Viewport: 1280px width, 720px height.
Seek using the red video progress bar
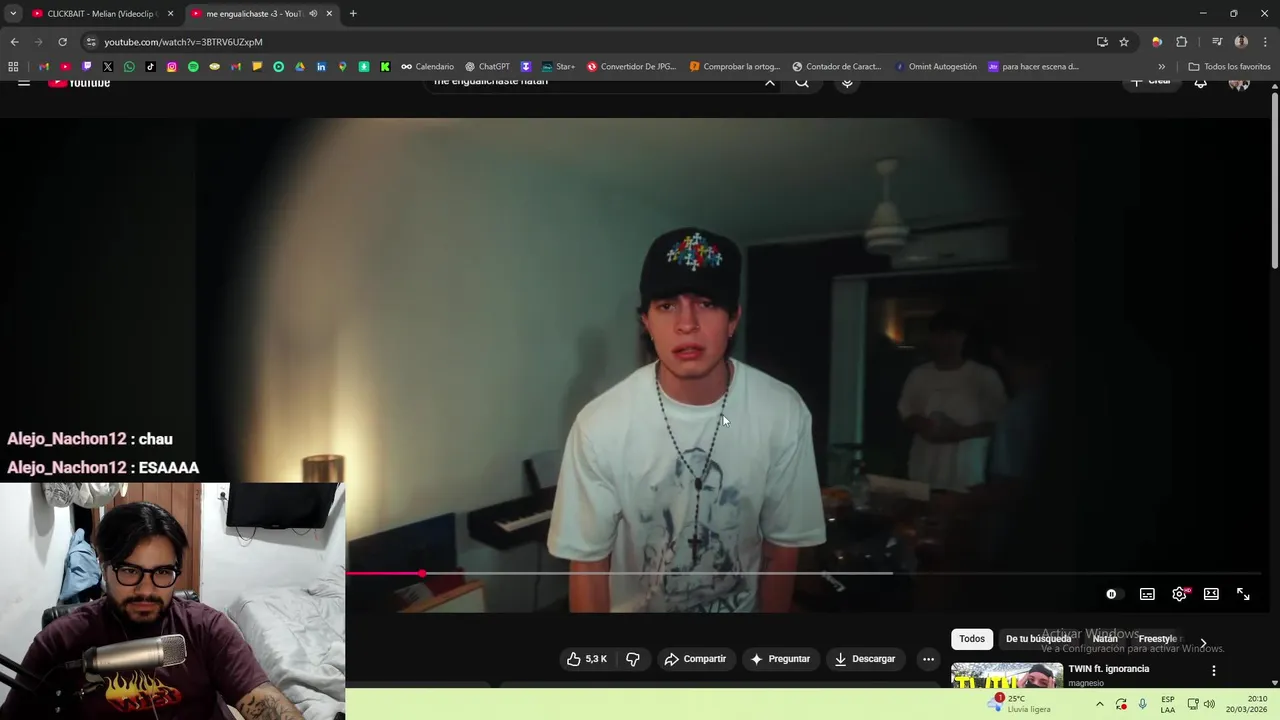tap(384, 573)
